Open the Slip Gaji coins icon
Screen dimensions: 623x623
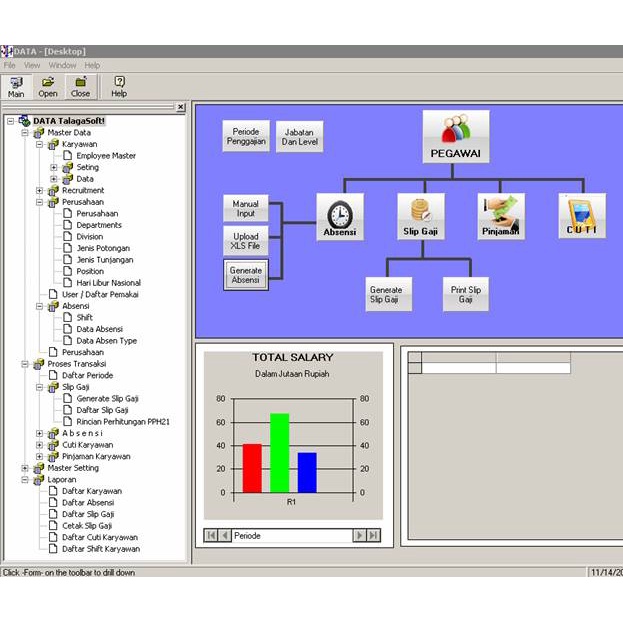coord(421,217)
